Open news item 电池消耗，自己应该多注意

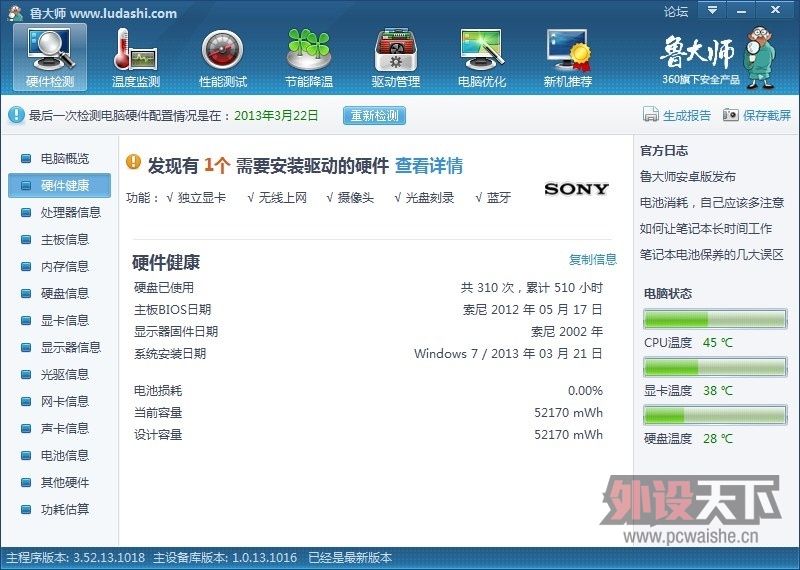tap(712, 203)
